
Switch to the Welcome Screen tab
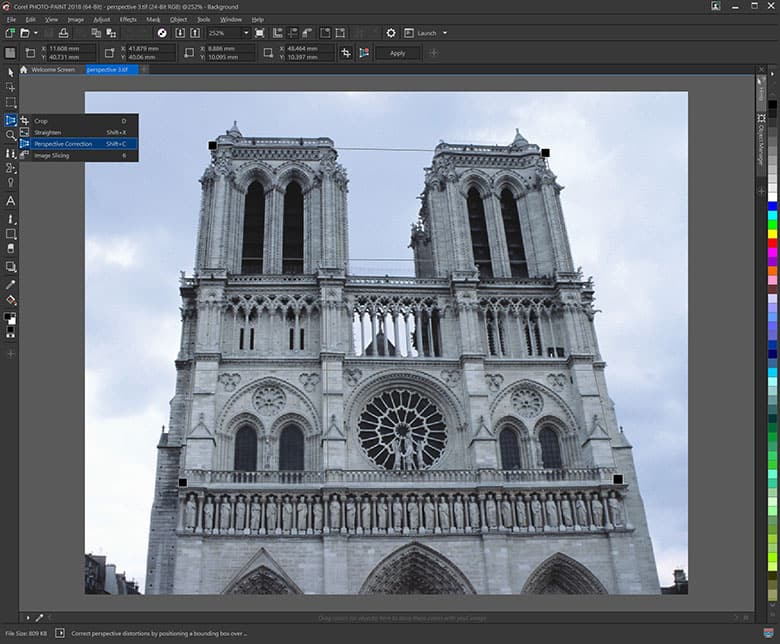54,70
